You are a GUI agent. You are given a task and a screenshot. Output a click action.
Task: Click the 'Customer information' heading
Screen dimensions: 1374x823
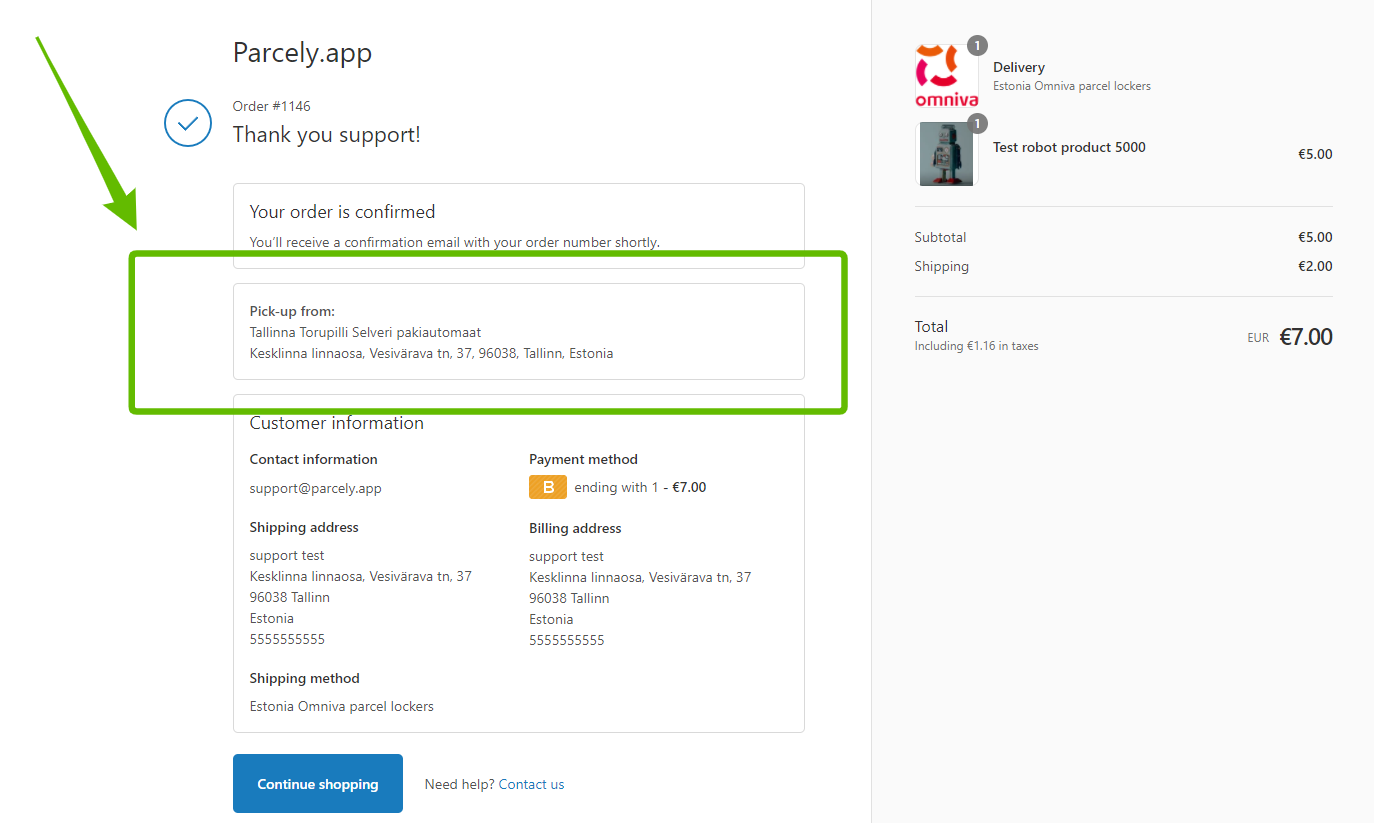(x=337, y=423)
